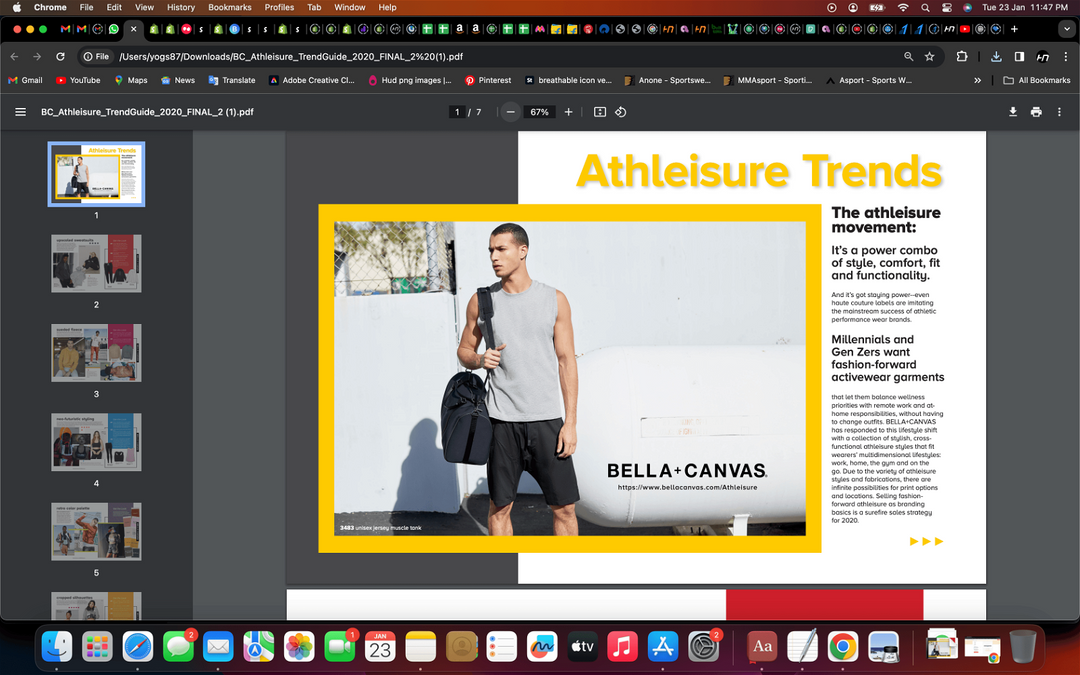
Task: Print the PDF document
Action: pyautogui.click(x=1036, y=112)
